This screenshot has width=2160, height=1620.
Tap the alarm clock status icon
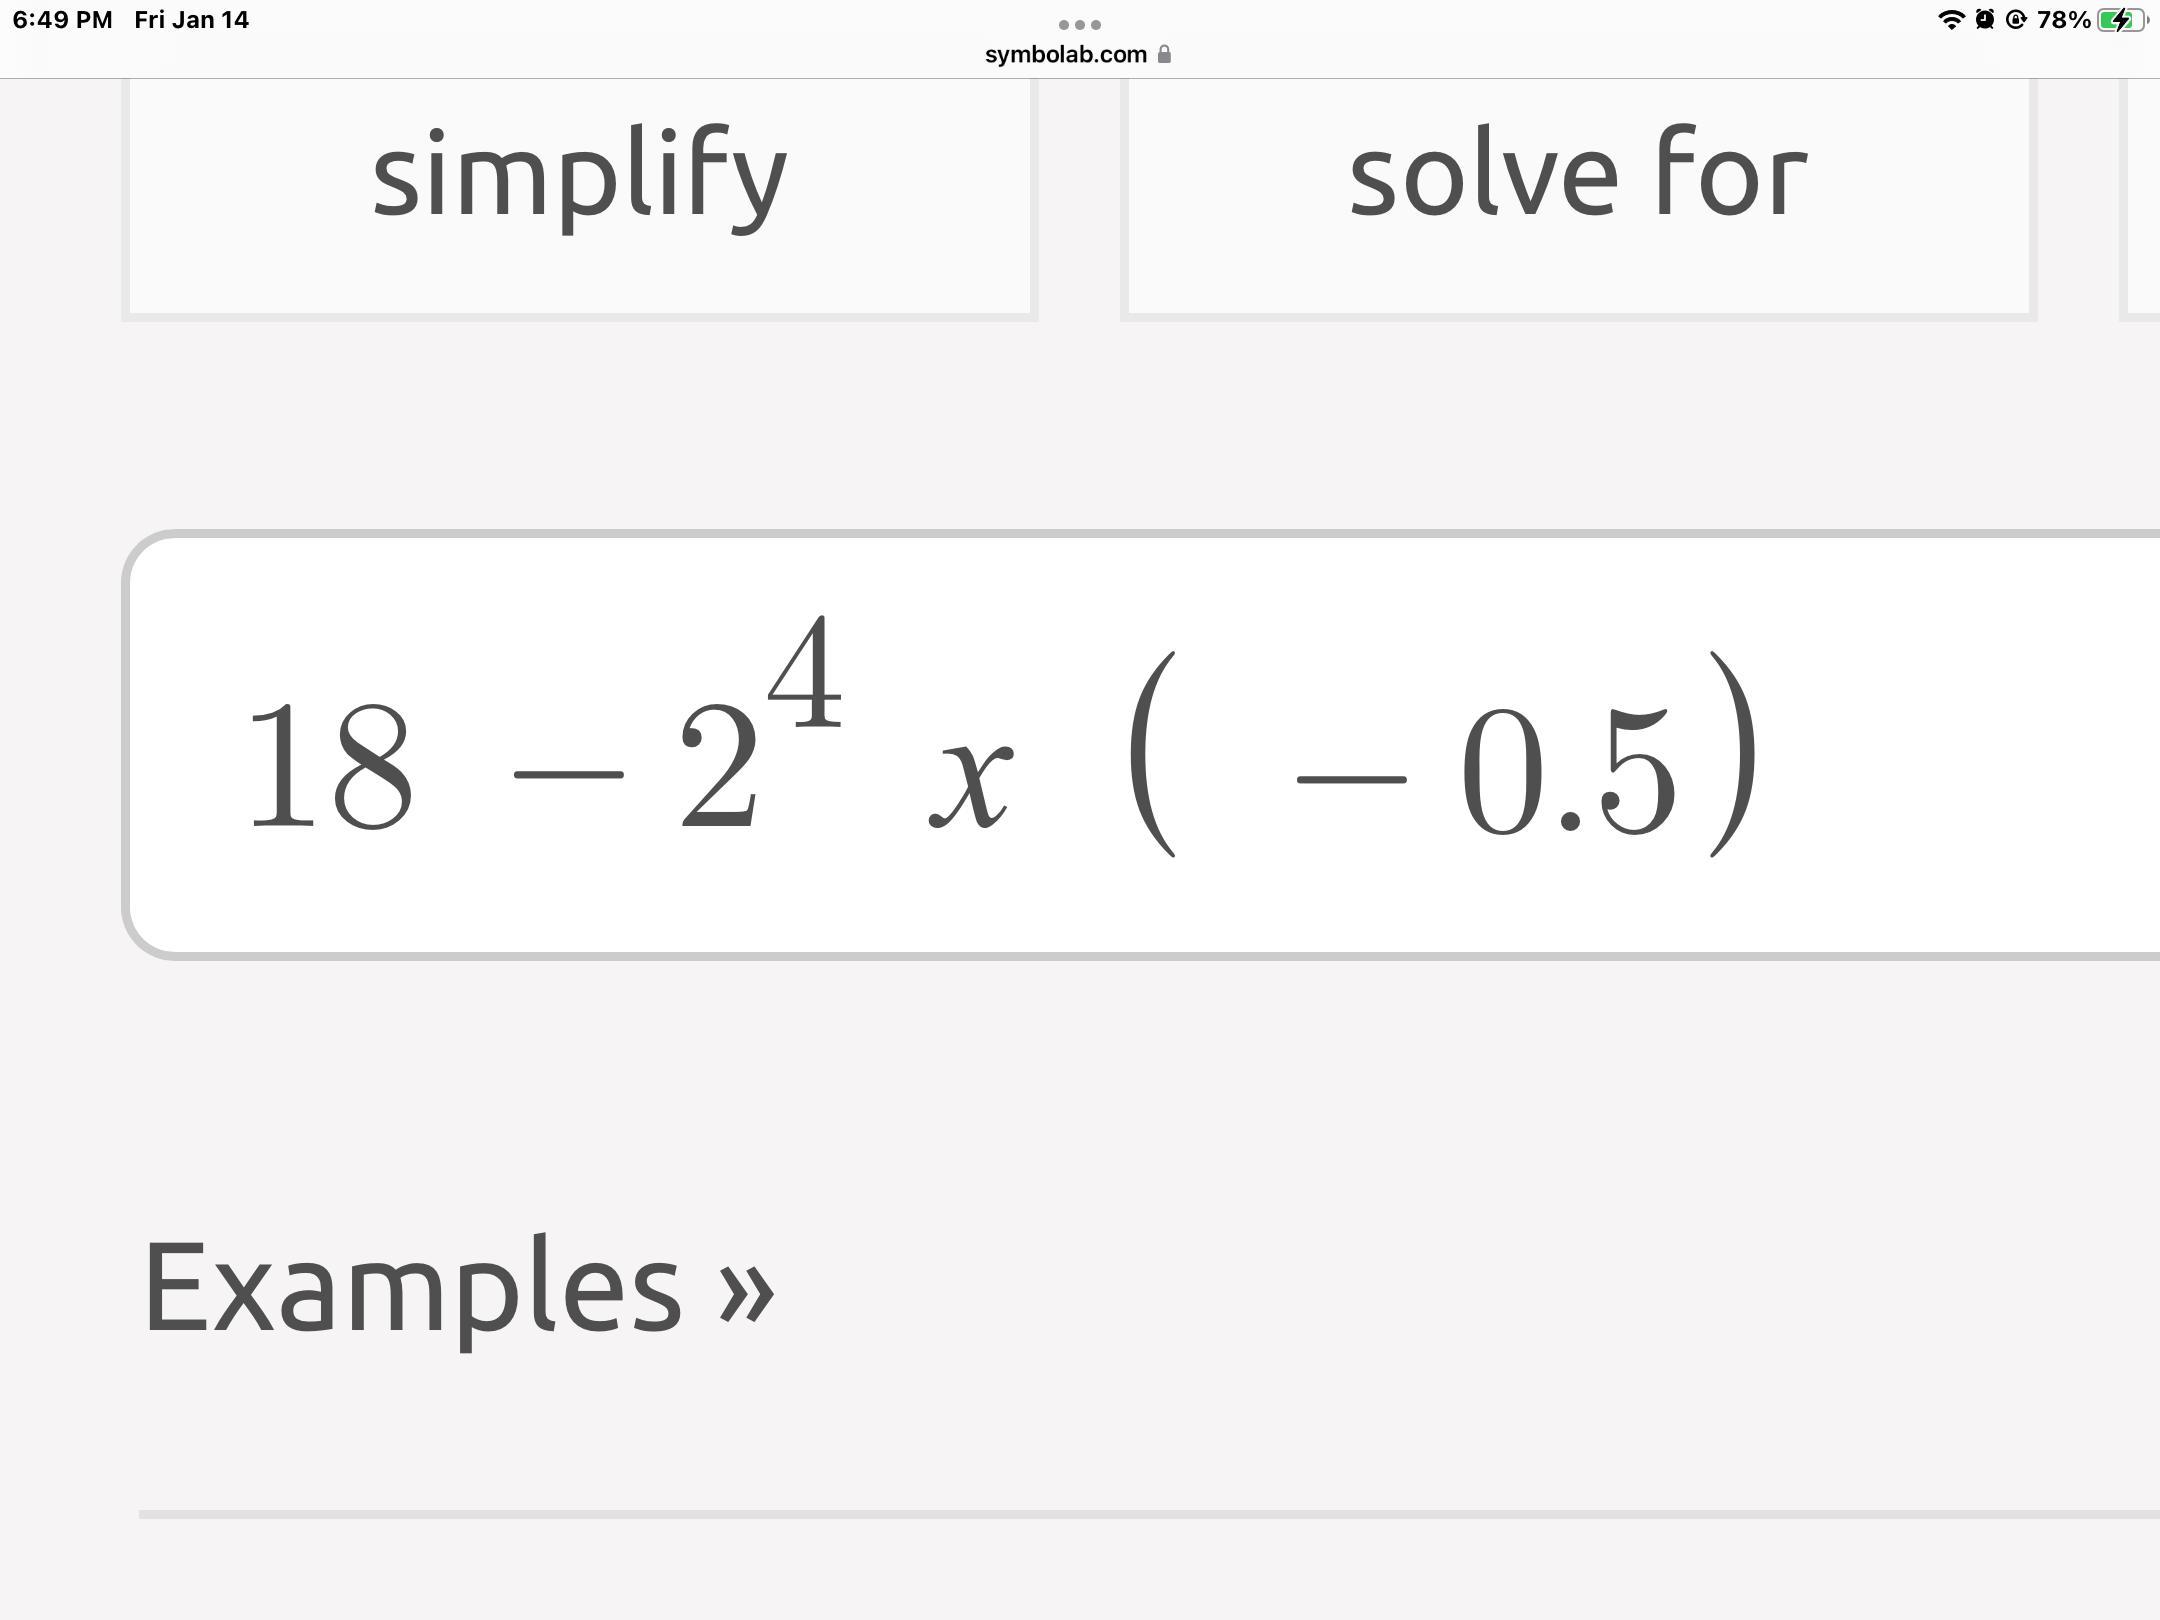(1985, 20)
